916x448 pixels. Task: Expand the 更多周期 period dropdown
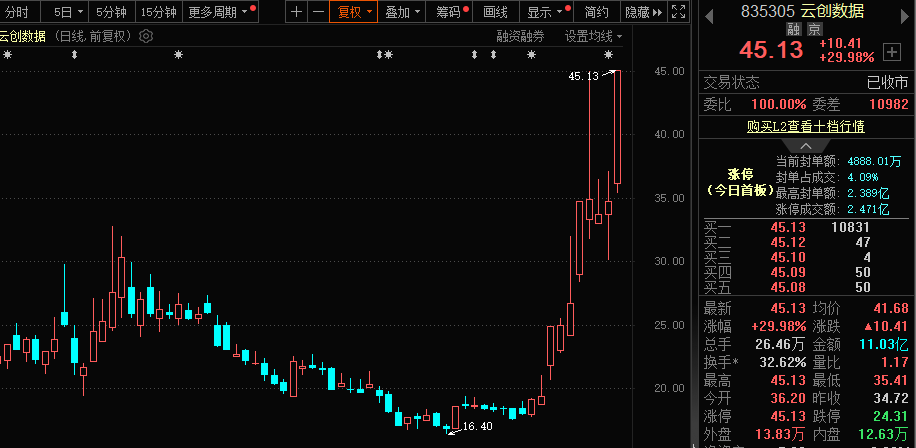point(217,12)
